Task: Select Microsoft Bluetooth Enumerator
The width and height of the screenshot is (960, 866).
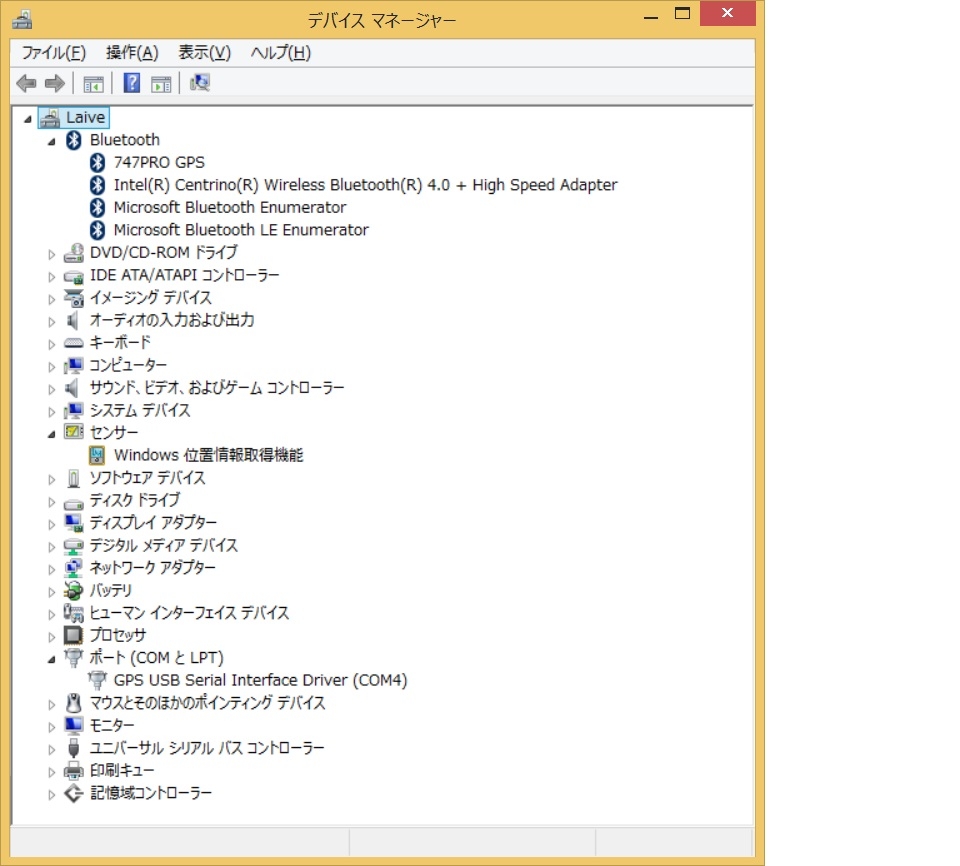Action: pos(230,208)
